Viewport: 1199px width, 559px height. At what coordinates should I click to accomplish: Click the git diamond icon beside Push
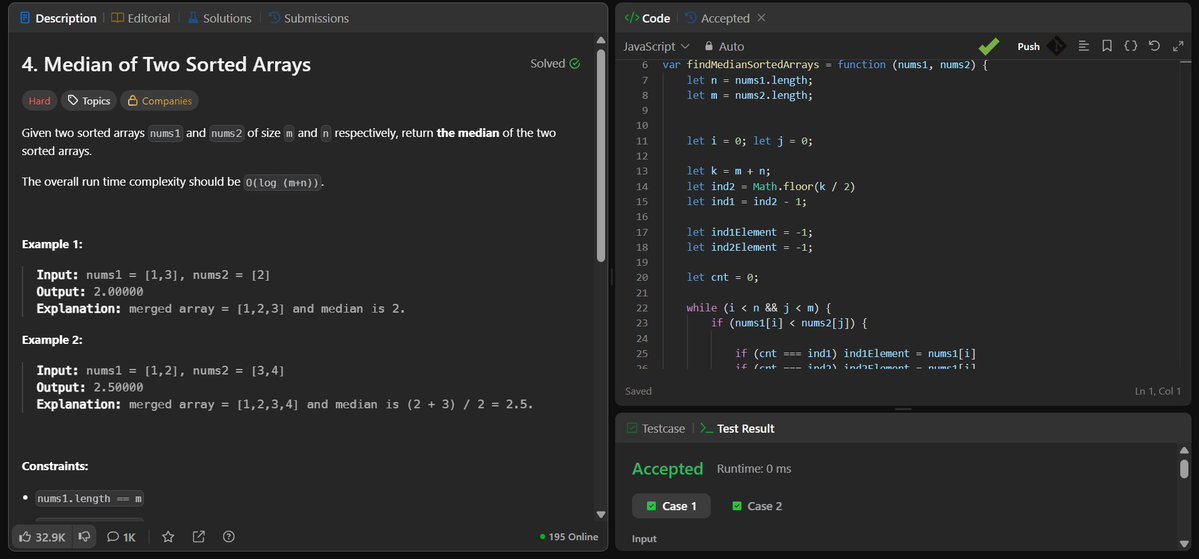click(1056, 46)
